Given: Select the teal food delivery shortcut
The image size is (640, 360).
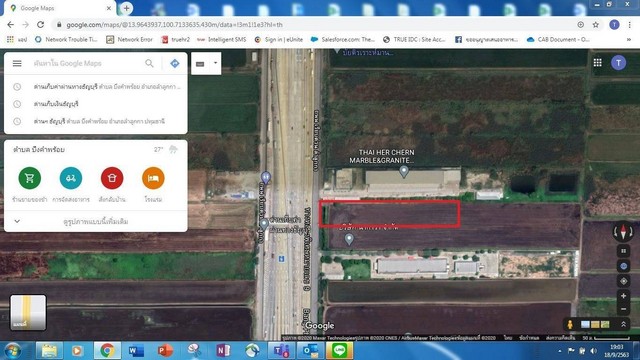Looking at the screenshot, I should (x=71, y=178).
